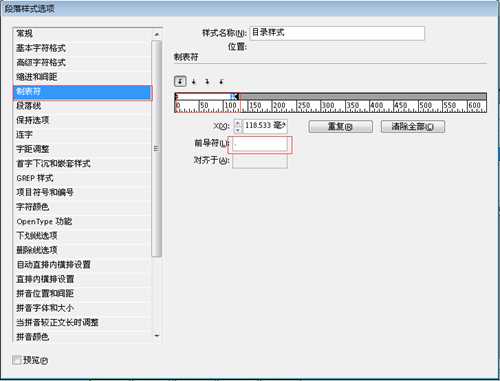Image resolution: width=500 pixels, height=381 pixels.
Task: Select the highlighted 制表符 category
Action: pyautogui.click(x=82, y=92)
